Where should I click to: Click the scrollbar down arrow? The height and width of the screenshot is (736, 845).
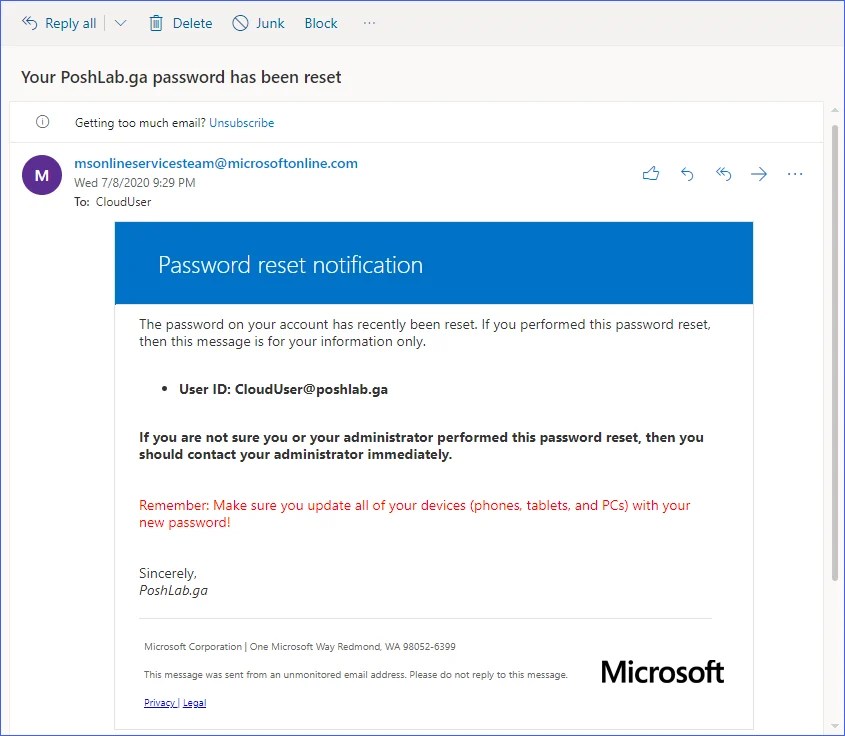[x=834, y=725]
